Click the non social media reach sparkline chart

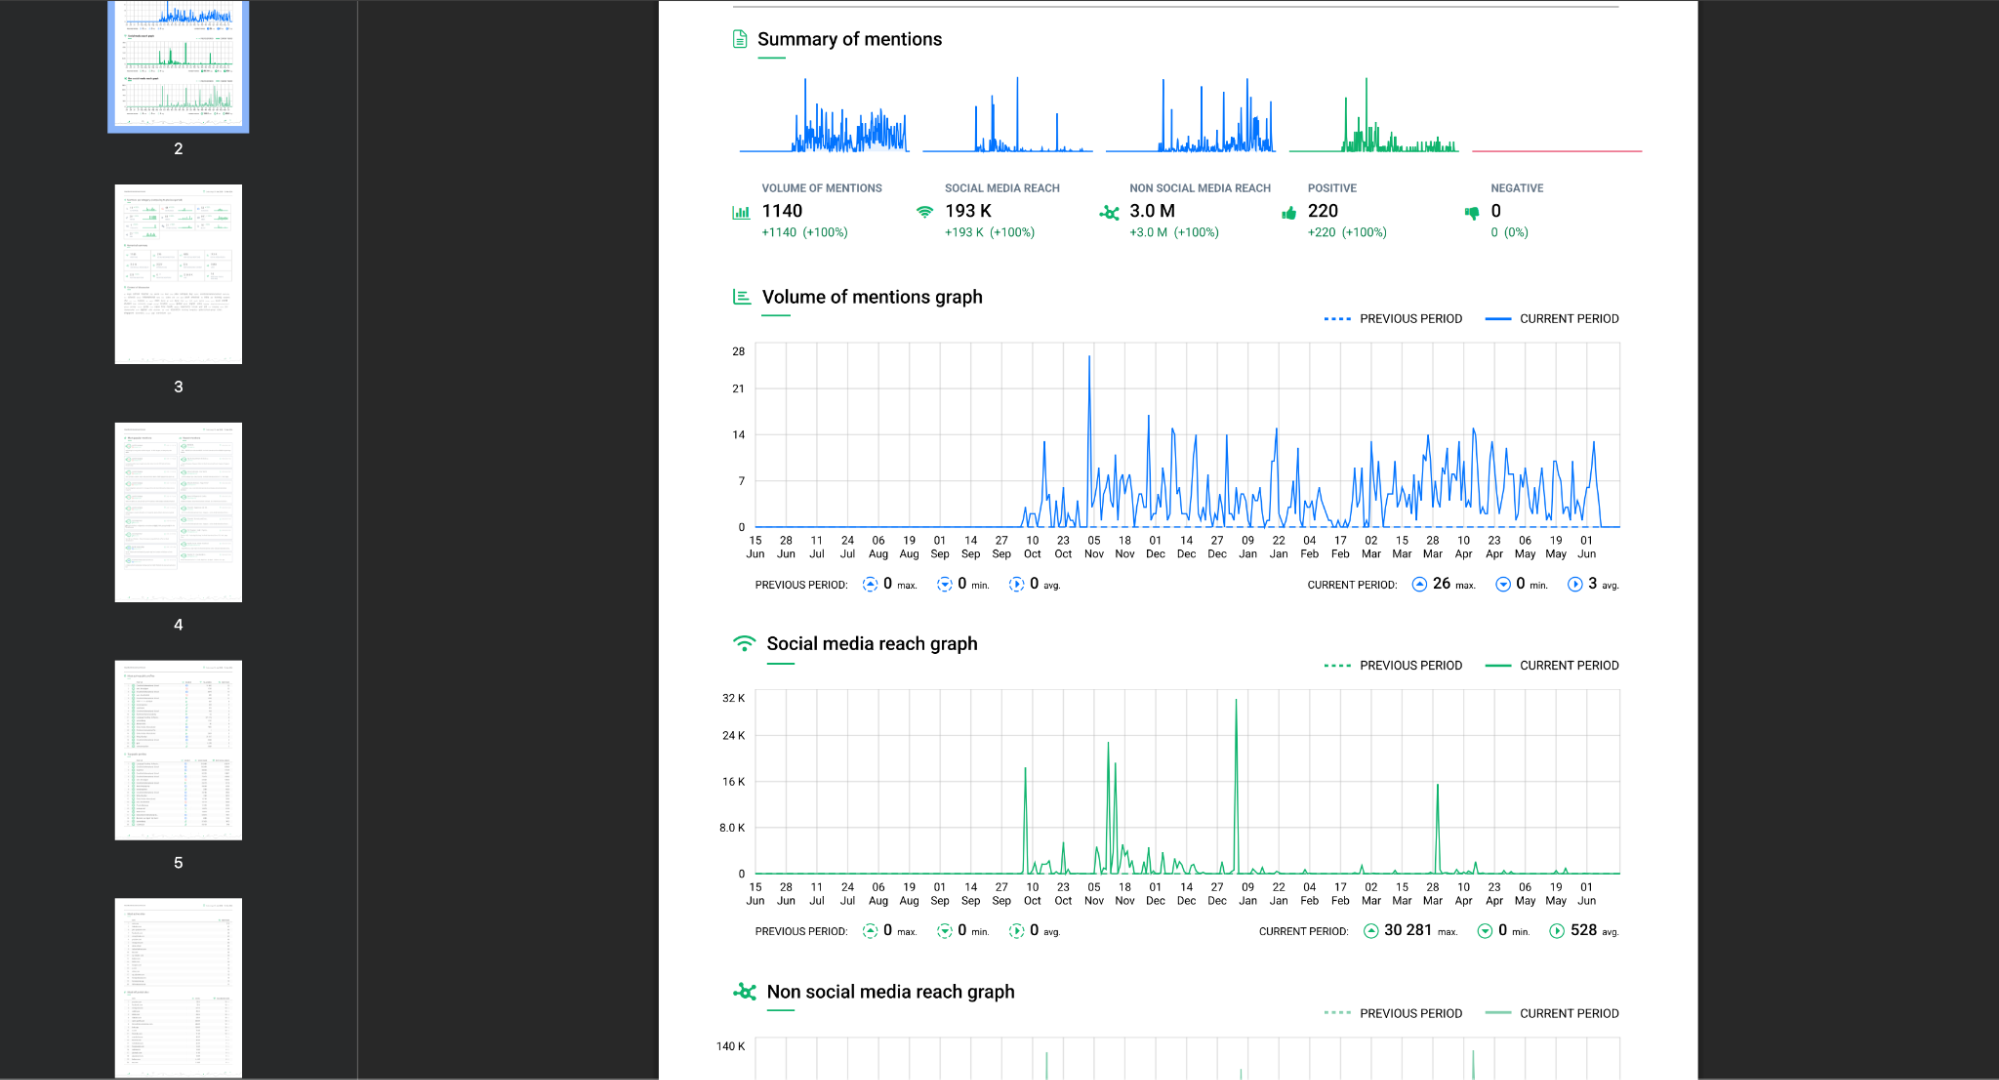click(1191, 115)
